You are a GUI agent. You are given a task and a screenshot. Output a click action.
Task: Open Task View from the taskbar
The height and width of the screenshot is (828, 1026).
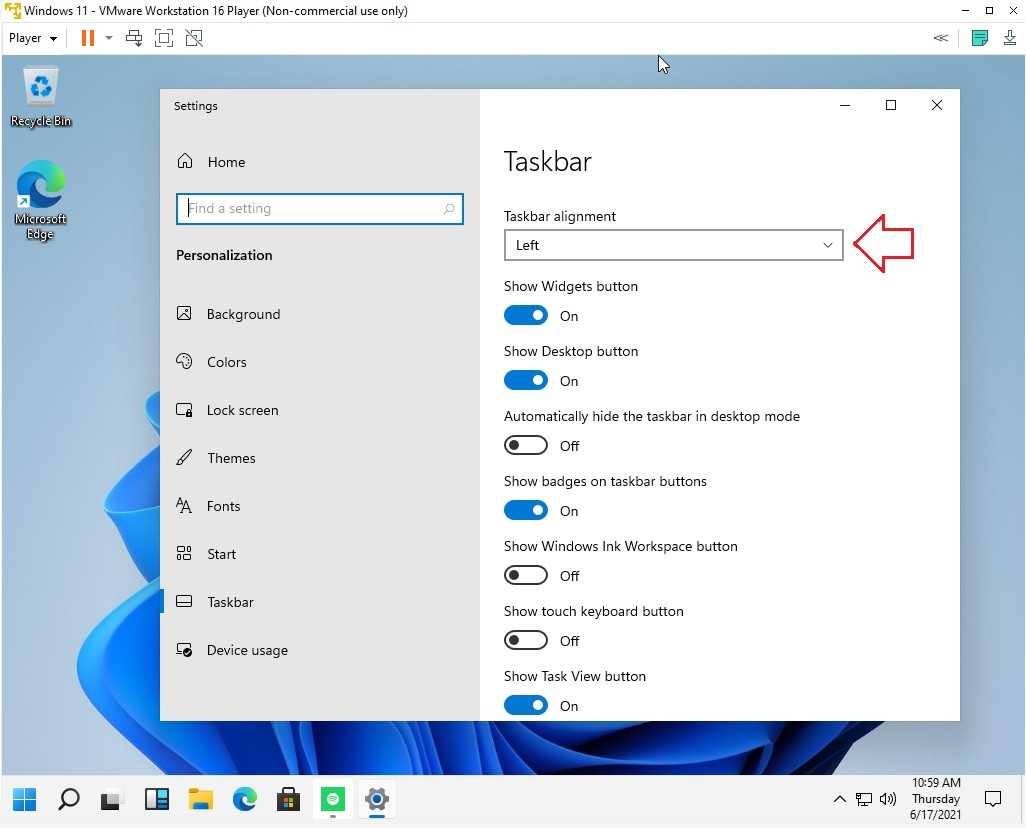113,799
